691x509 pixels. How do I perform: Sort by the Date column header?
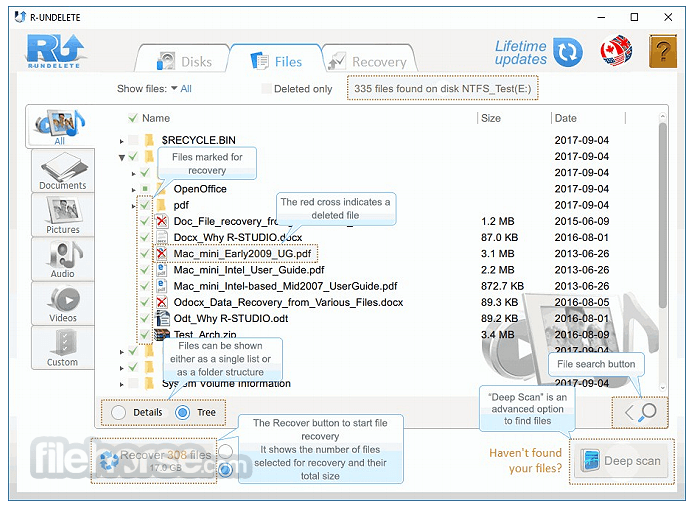click(x=565, y=118)
